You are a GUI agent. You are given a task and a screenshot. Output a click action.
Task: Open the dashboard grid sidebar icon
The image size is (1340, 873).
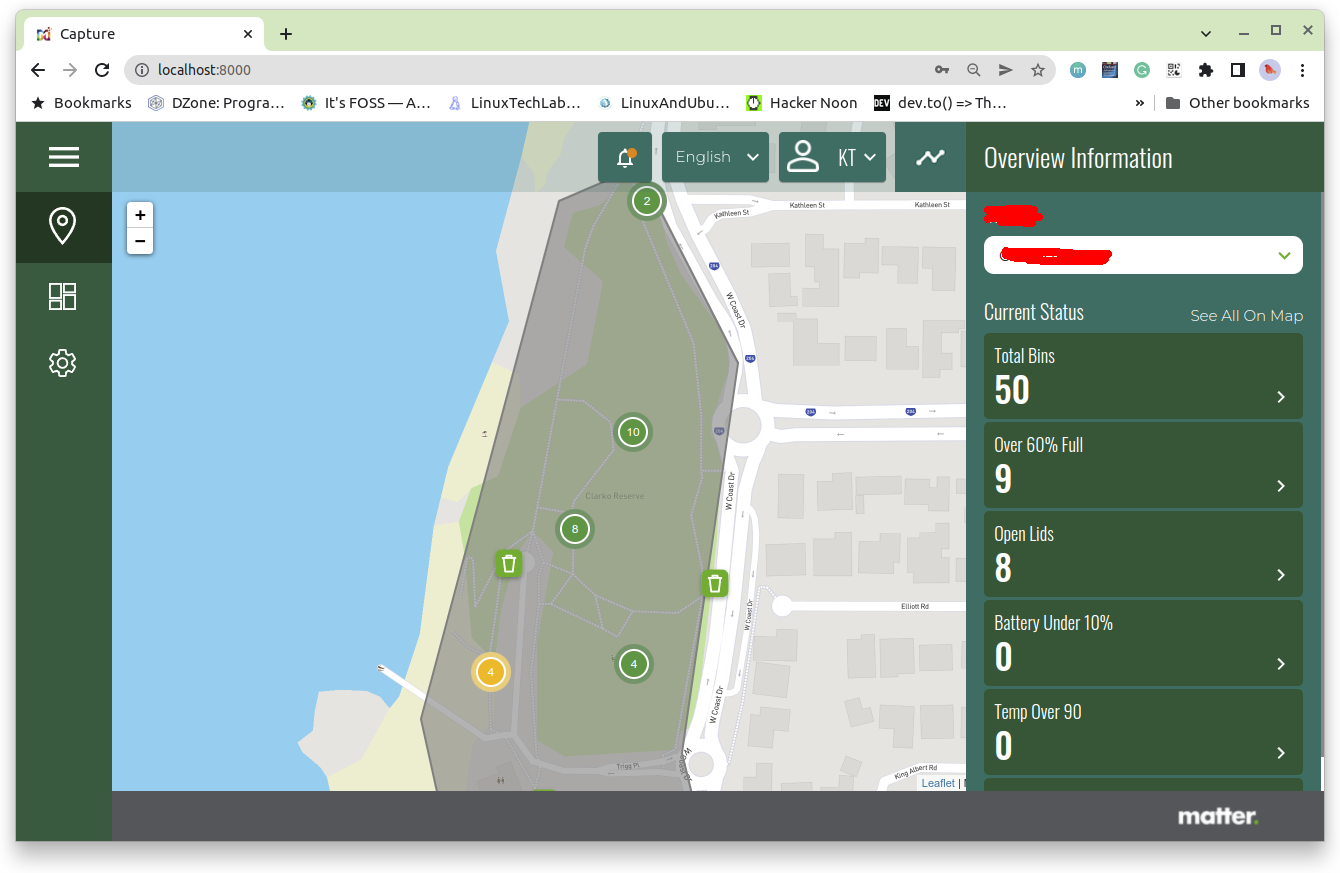click(x=63, y=296)
